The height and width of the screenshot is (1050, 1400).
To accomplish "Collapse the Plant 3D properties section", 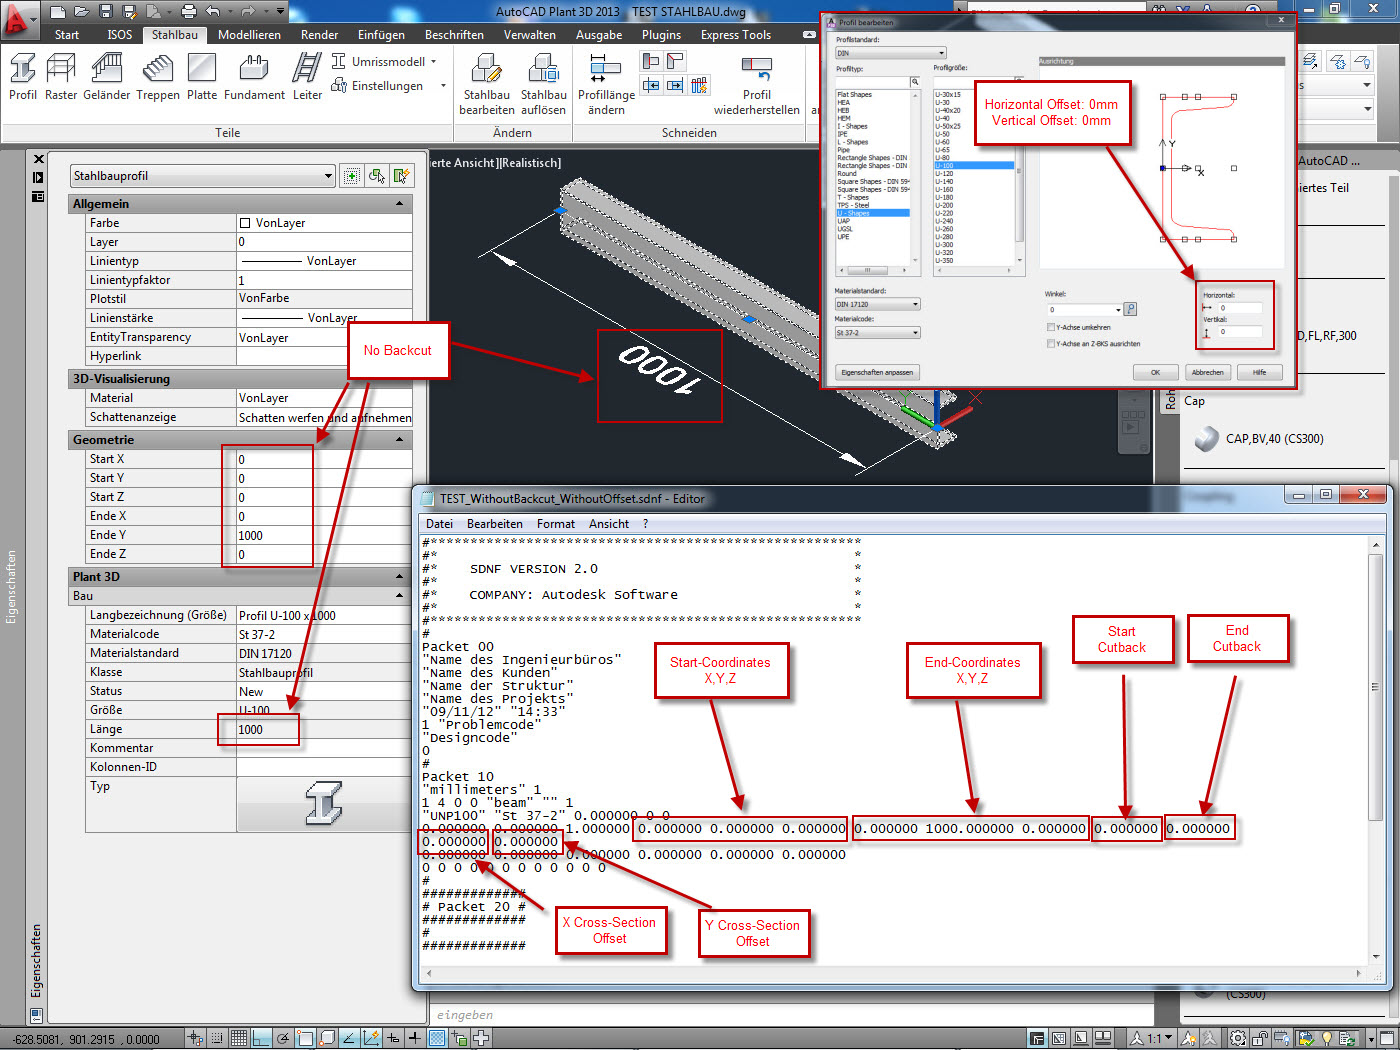I will pos(400,577).
